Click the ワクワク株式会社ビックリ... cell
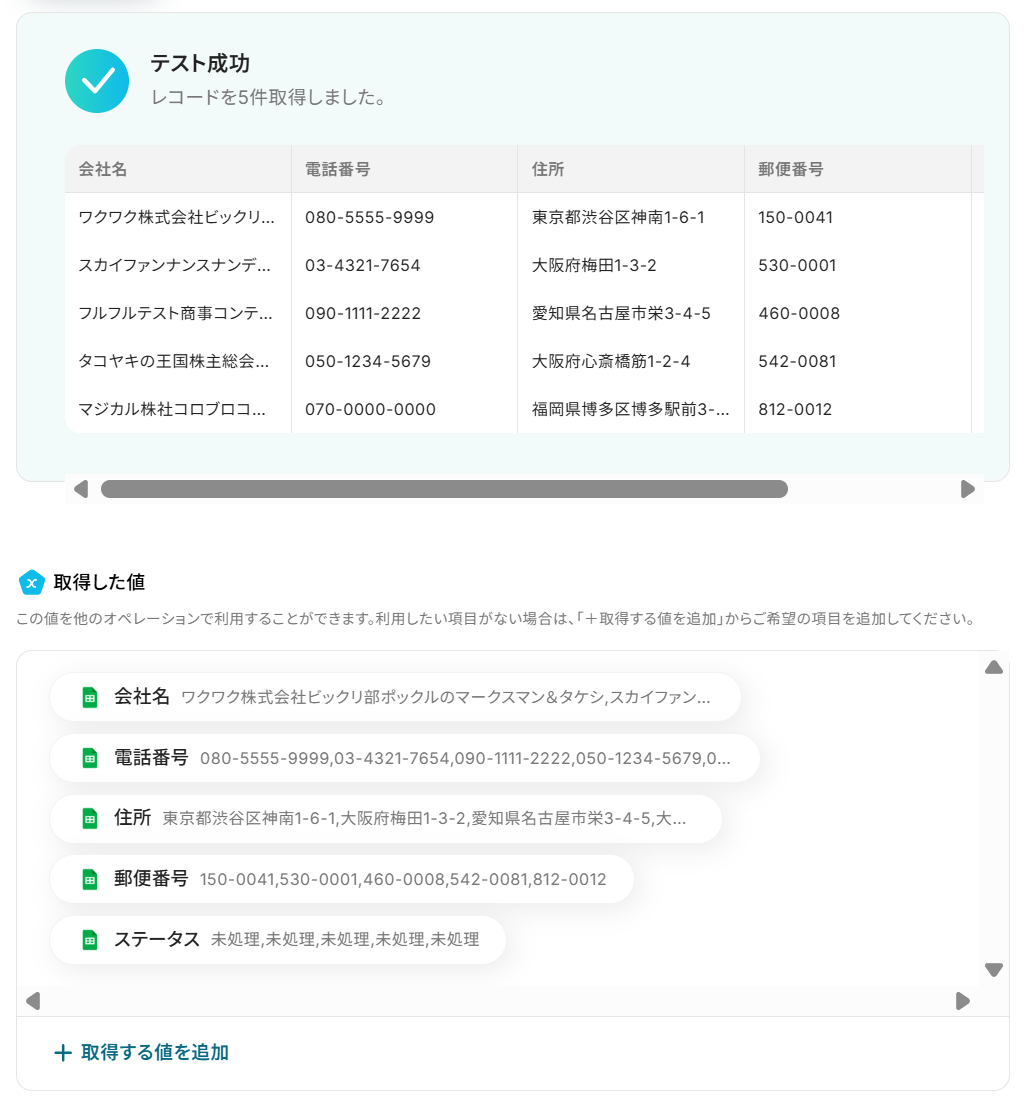 178,217
